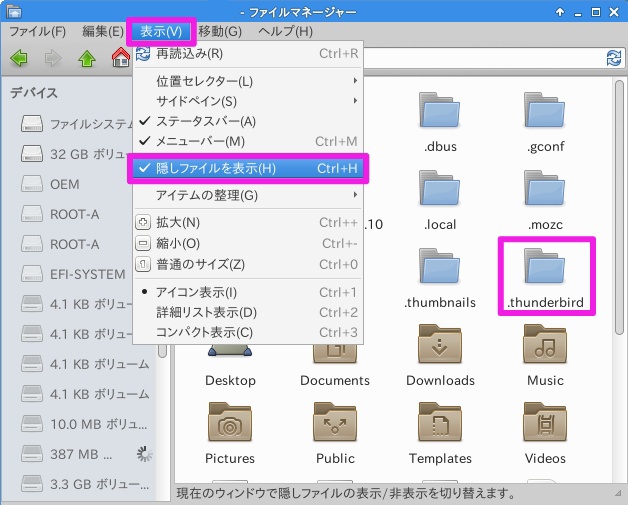Open the ファイルシステム device
The image size is (628, 505).
tap(77, 124)
